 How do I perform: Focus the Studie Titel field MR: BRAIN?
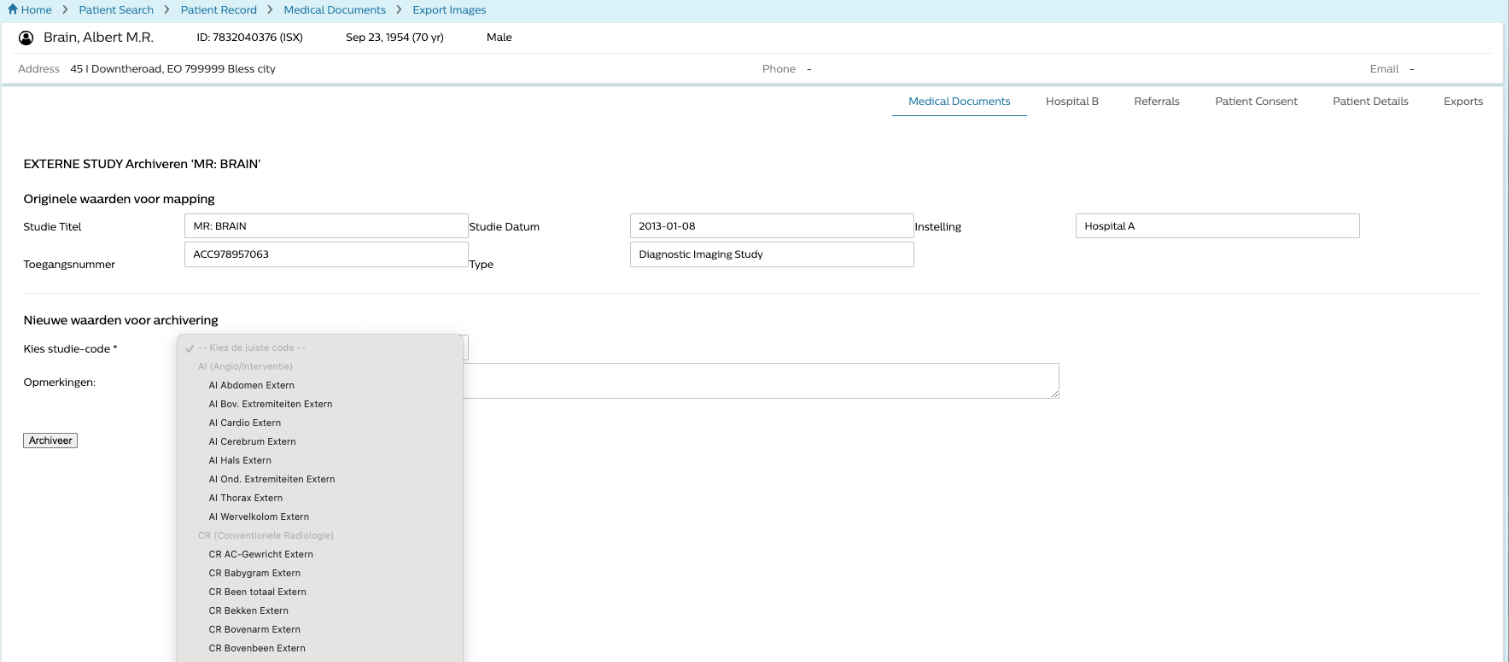pyautogui.click(x=326, y=226)
